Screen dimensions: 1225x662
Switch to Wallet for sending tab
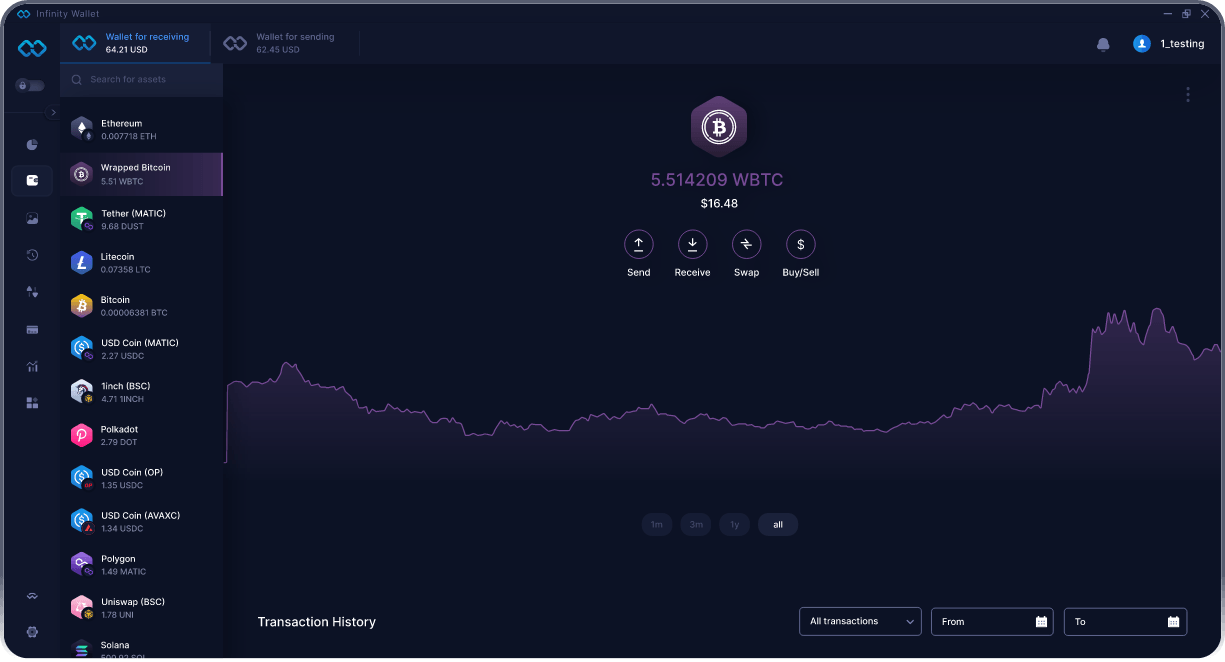287,43
